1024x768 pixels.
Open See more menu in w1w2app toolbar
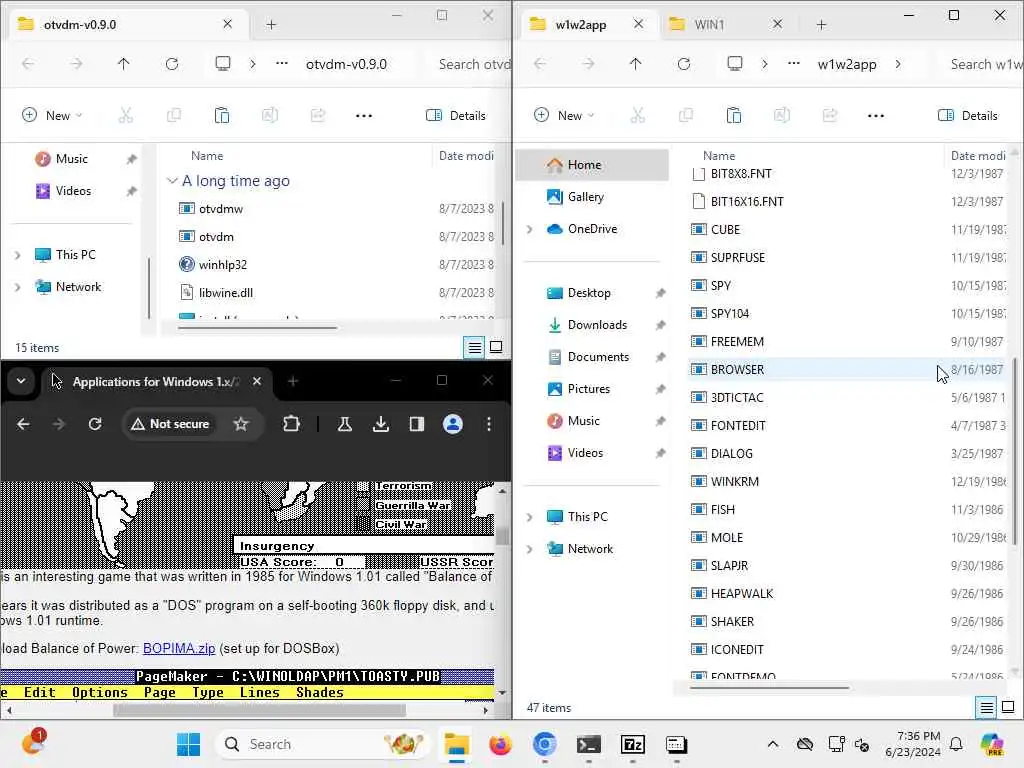(876, 116)
